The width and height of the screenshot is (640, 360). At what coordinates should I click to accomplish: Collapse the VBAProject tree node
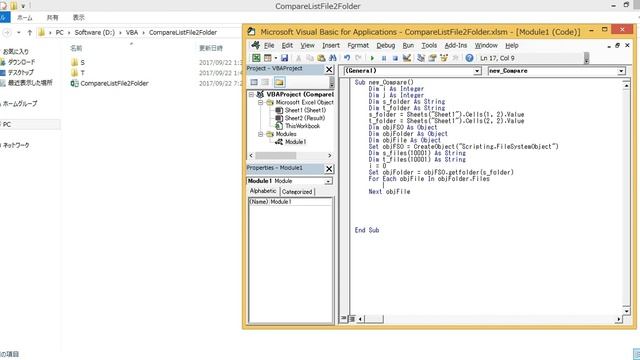(251, 94)
